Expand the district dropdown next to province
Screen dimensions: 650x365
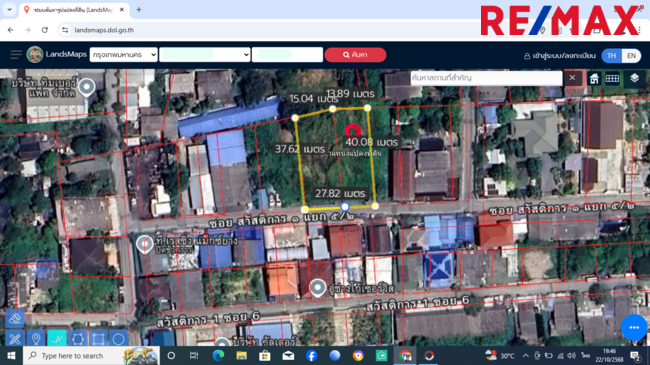[x=205, y=55]
